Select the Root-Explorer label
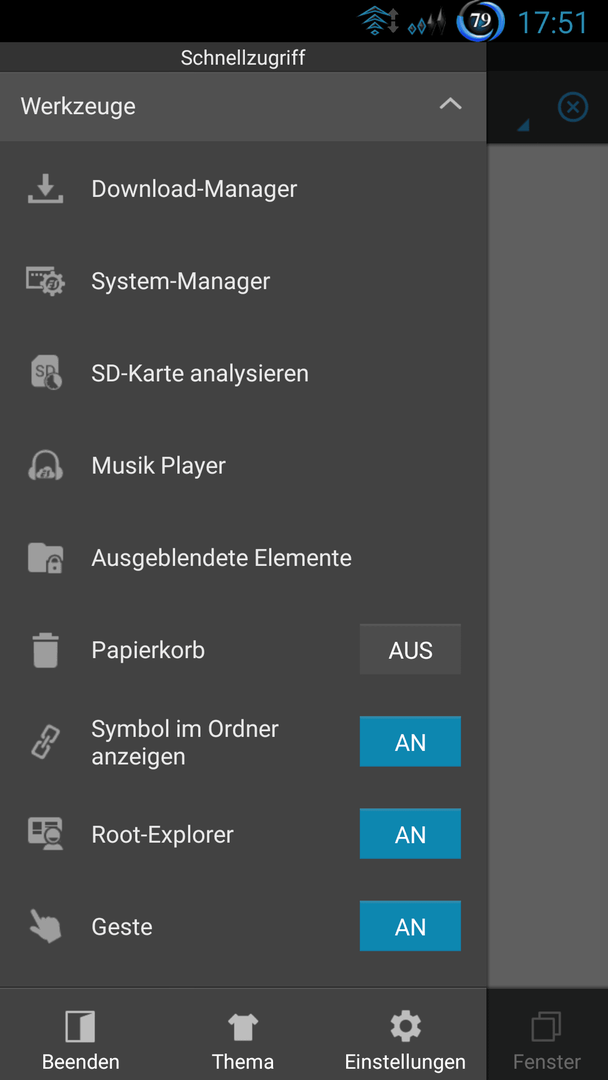Image resolution: width=608 pixels, height=1080 pixels. 163,835
